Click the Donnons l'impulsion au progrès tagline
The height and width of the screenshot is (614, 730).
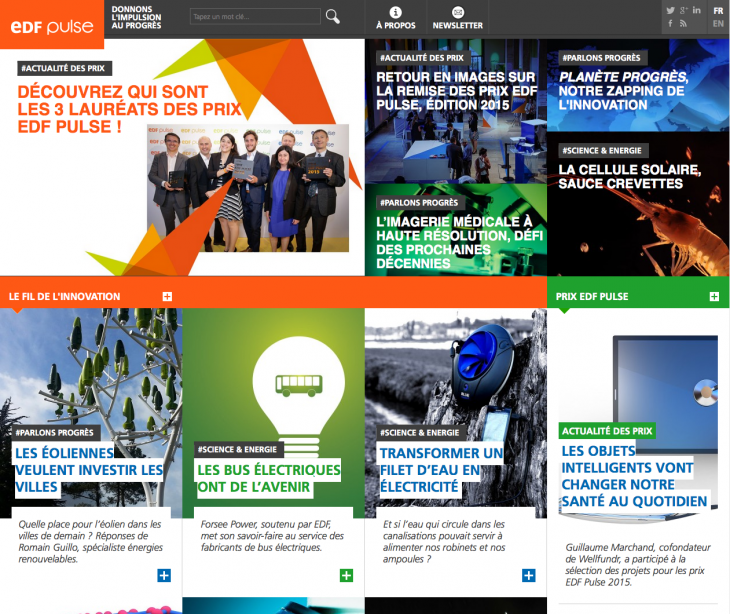point(136,17)
